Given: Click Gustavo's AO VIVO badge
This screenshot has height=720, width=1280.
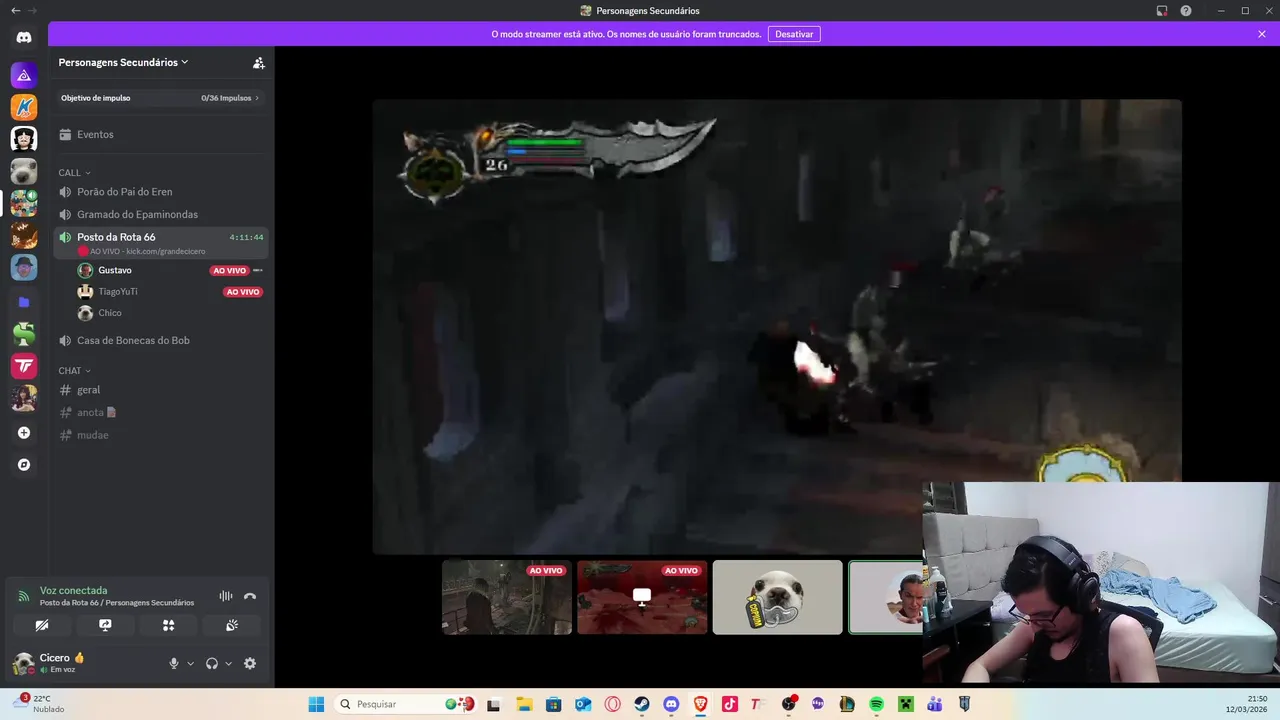Looking at the screenshot, I should pyautogui.click(x=229, y=270).
